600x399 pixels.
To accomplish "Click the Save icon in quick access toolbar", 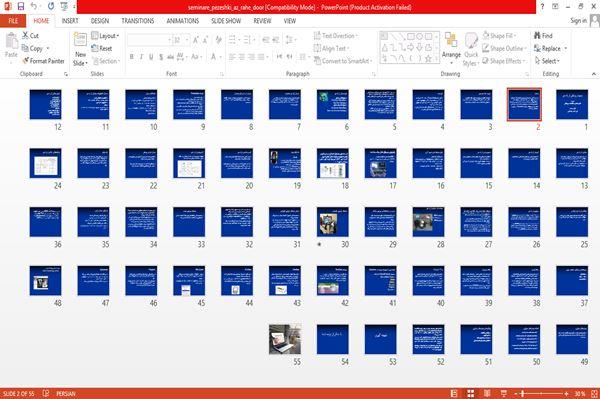I will click(21, 7).
